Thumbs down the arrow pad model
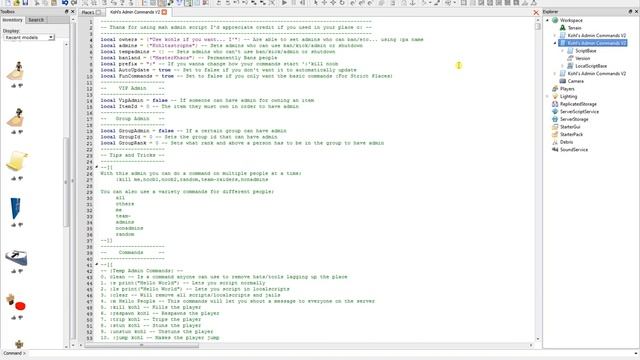Image resolution: width=640 pixels, height=360 pixels. 20,271
